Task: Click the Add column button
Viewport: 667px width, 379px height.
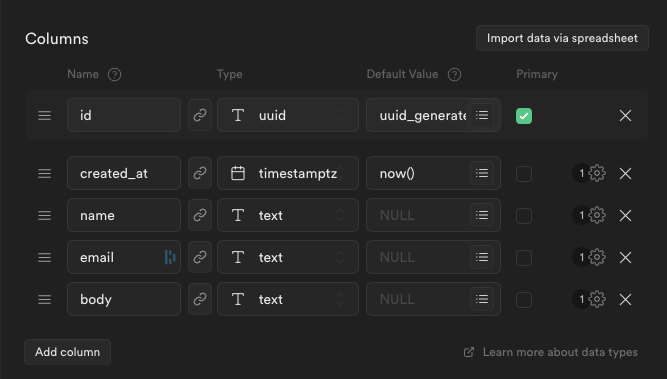Action: (68, 352)
